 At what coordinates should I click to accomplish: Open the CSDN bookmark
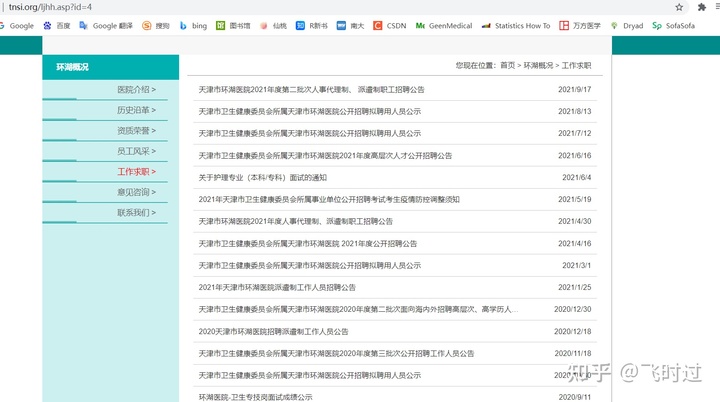pos(390,26)
